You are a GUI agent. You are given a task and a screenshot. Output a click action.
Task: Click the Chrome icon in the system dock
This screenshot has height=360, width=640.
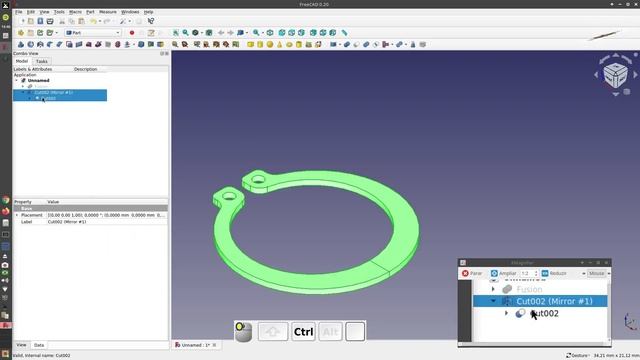5,200
